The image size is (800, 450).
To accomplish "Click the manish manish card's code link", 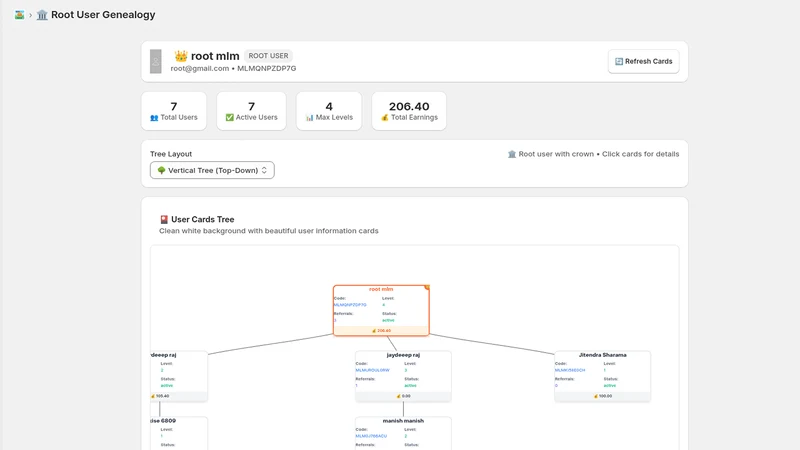I will [371, 436].
